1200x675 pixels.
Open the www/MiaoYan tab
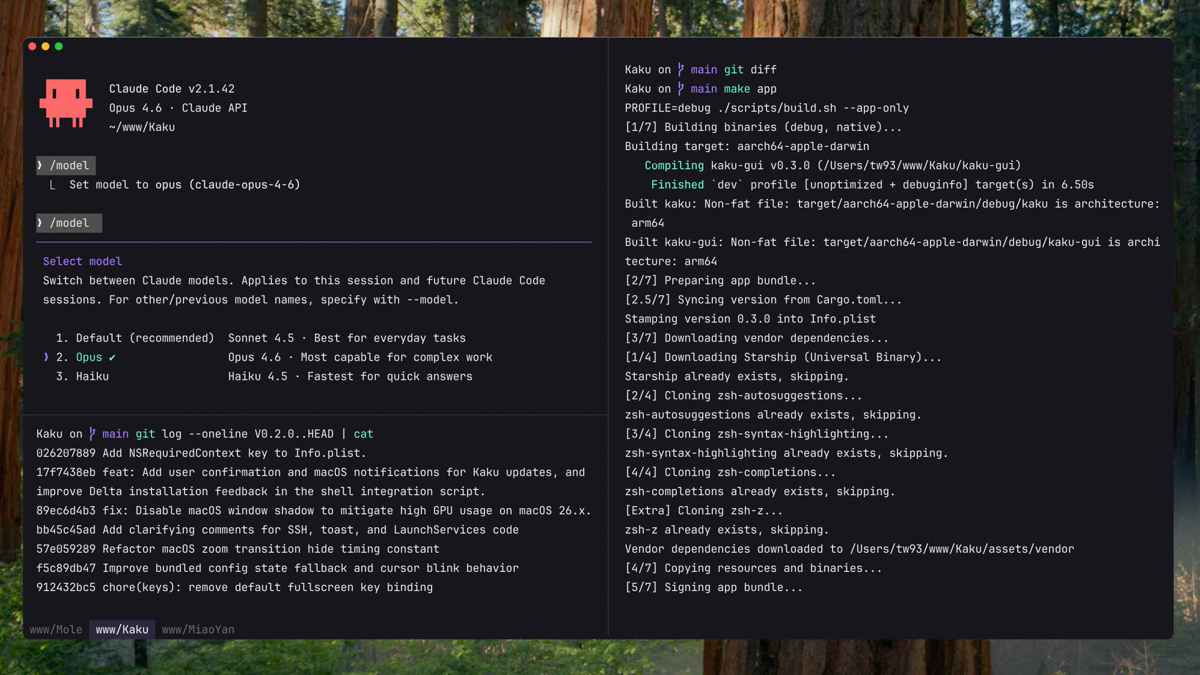[198, 630]
